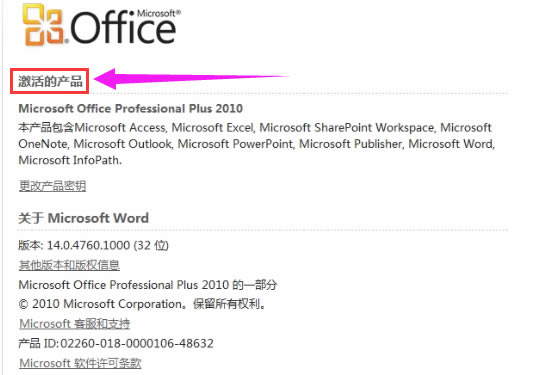Viewport: 545px width, 375px height.
Task: Open the 更改产品密钥 link
Action: point(52,186)
